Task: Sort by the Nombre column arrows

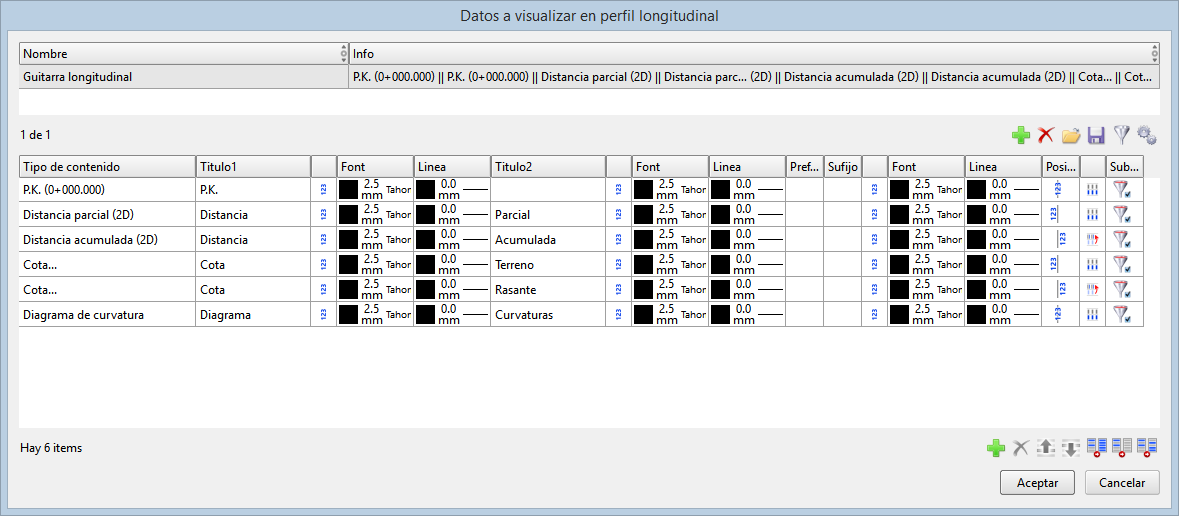Action: click(344, 53)
